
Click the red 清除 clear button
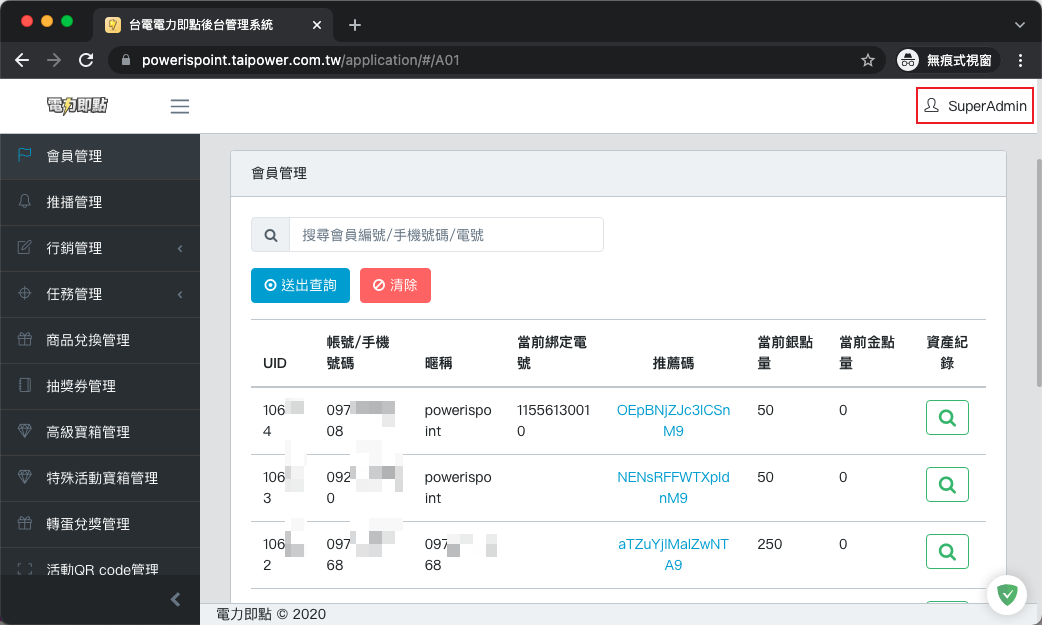click(x=395, y=285)
